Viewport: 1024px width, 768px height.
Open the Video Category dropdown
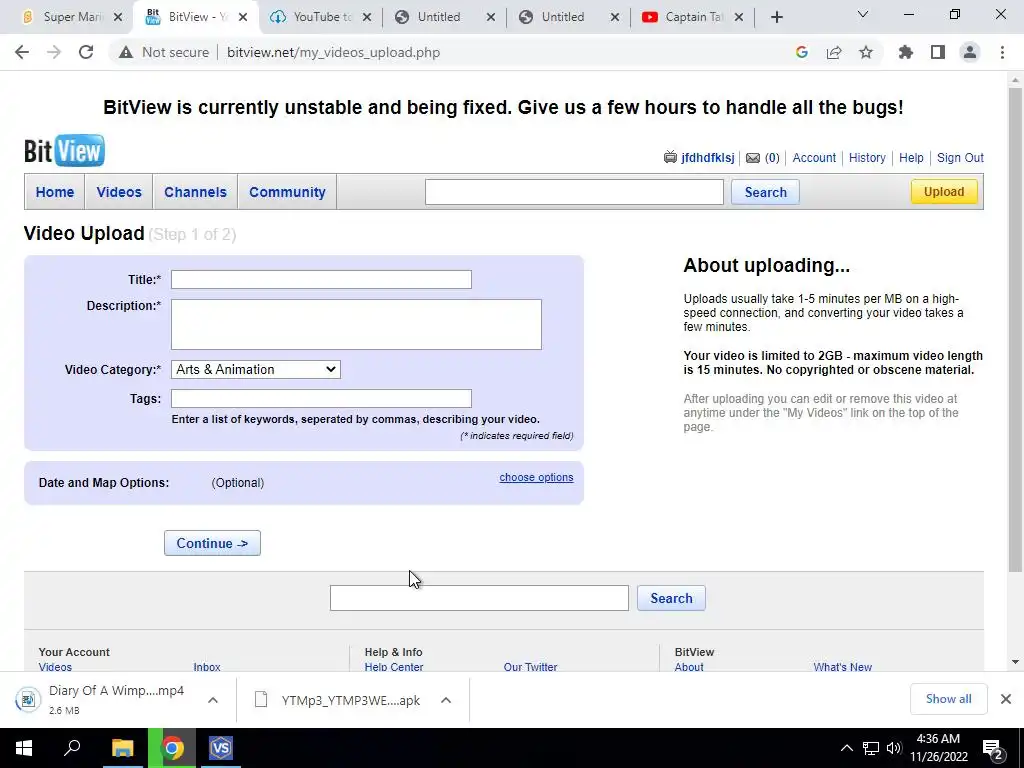click(x=255, y=370)
